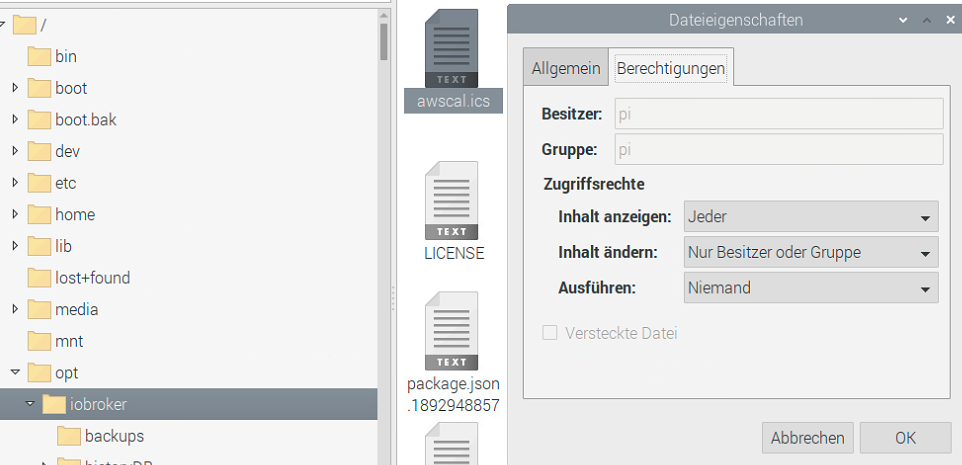962x465 pixels.
Task: Select the awscal.ics file name label
Action: coord(453,101)
